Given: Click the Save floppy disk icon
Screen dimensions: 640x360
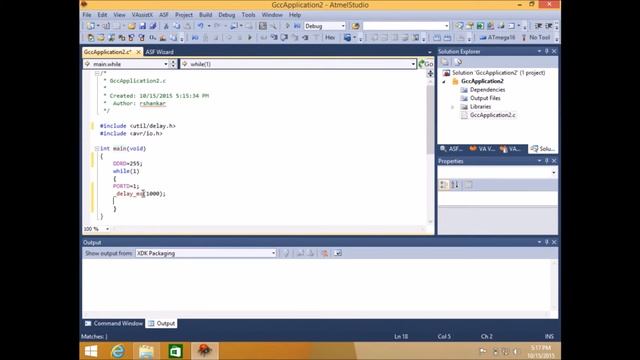Looking at the screenshot, I should pos(142,26).
